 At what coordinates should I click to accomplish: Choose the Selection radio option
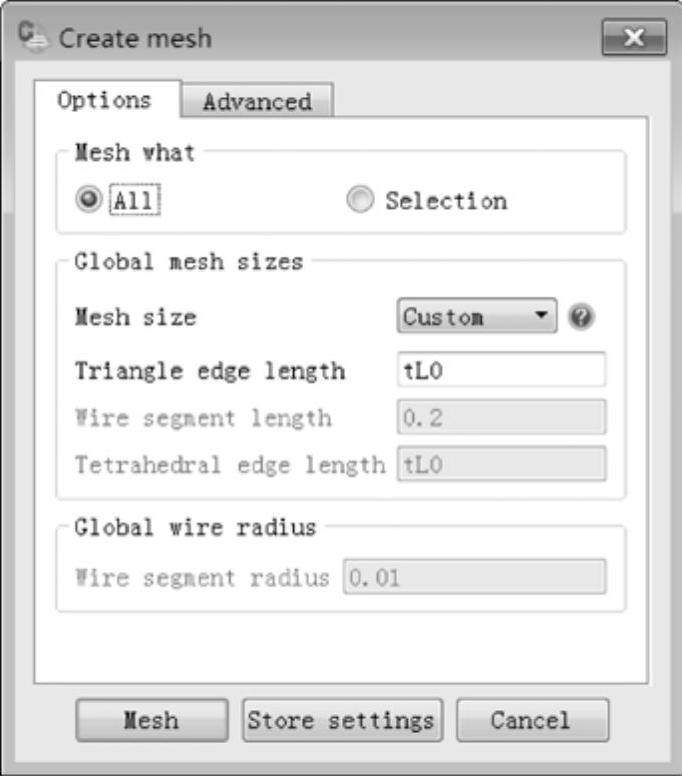point(359,200)
